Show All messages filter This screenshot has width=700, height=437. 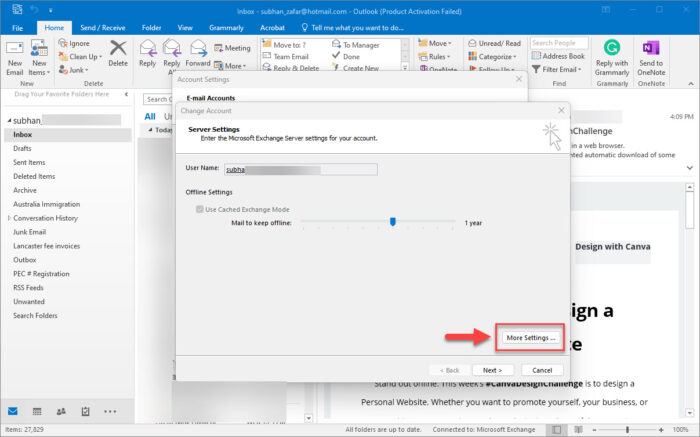pyautogui.click(x=150, y=117)
